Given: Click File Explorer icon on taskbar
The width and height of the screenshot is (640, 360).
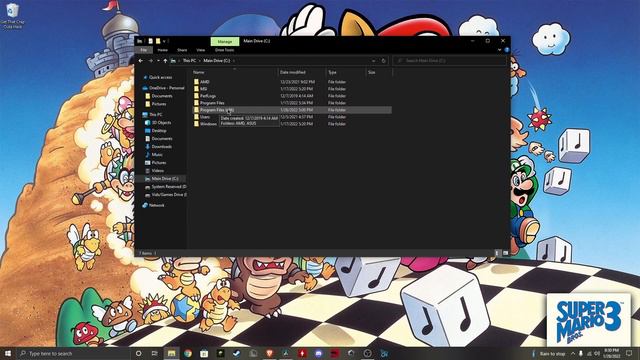Looking at the screenshot, I should point(171,353).
